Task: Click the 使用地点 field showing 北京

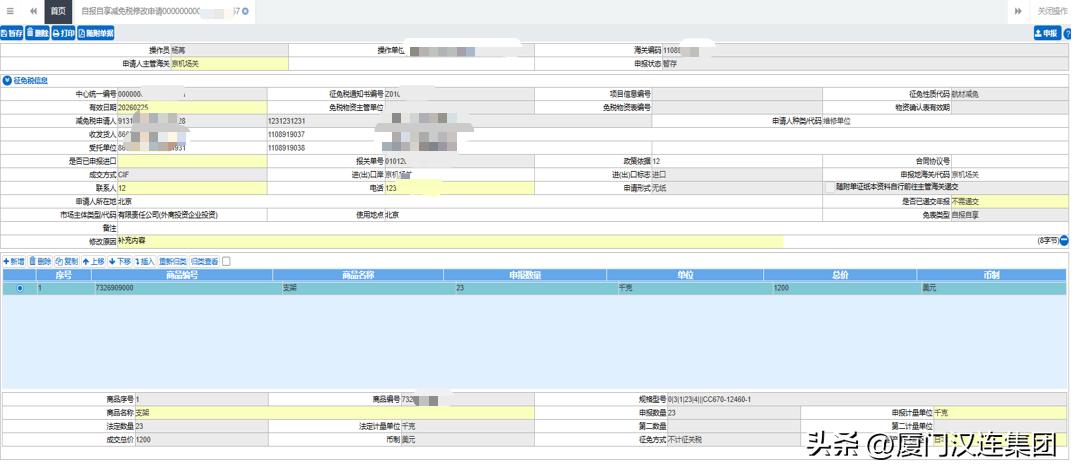Action: point(604,214)
